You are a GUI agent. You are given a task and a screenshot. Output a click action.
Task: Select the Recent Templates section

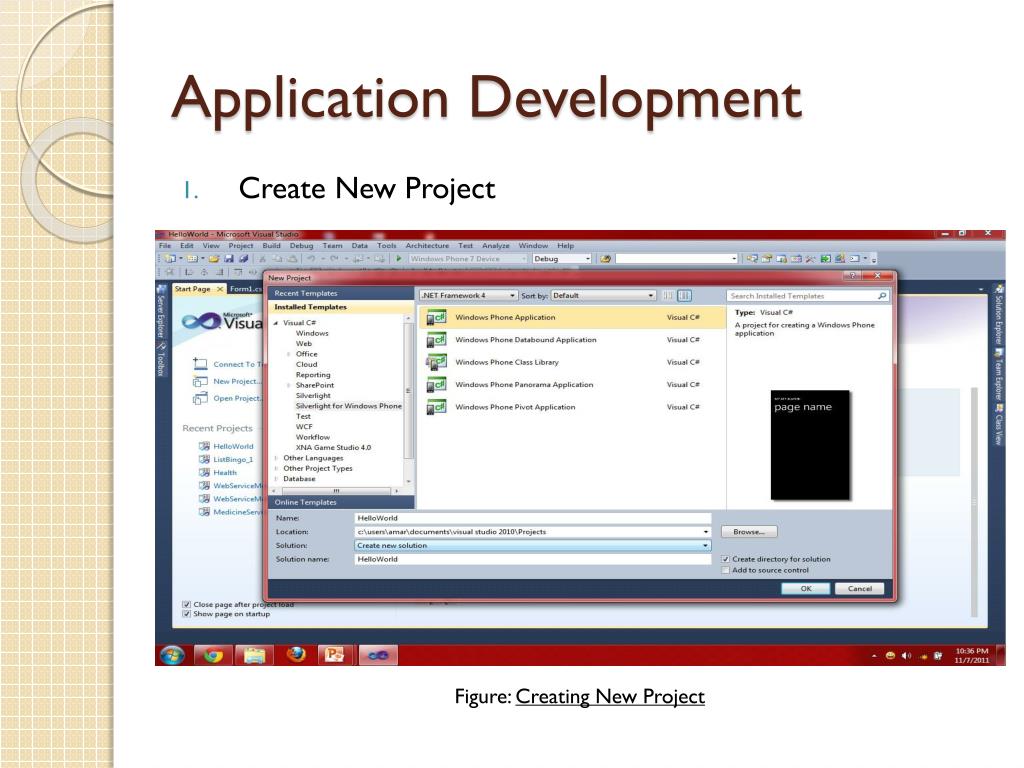[342, 293]
